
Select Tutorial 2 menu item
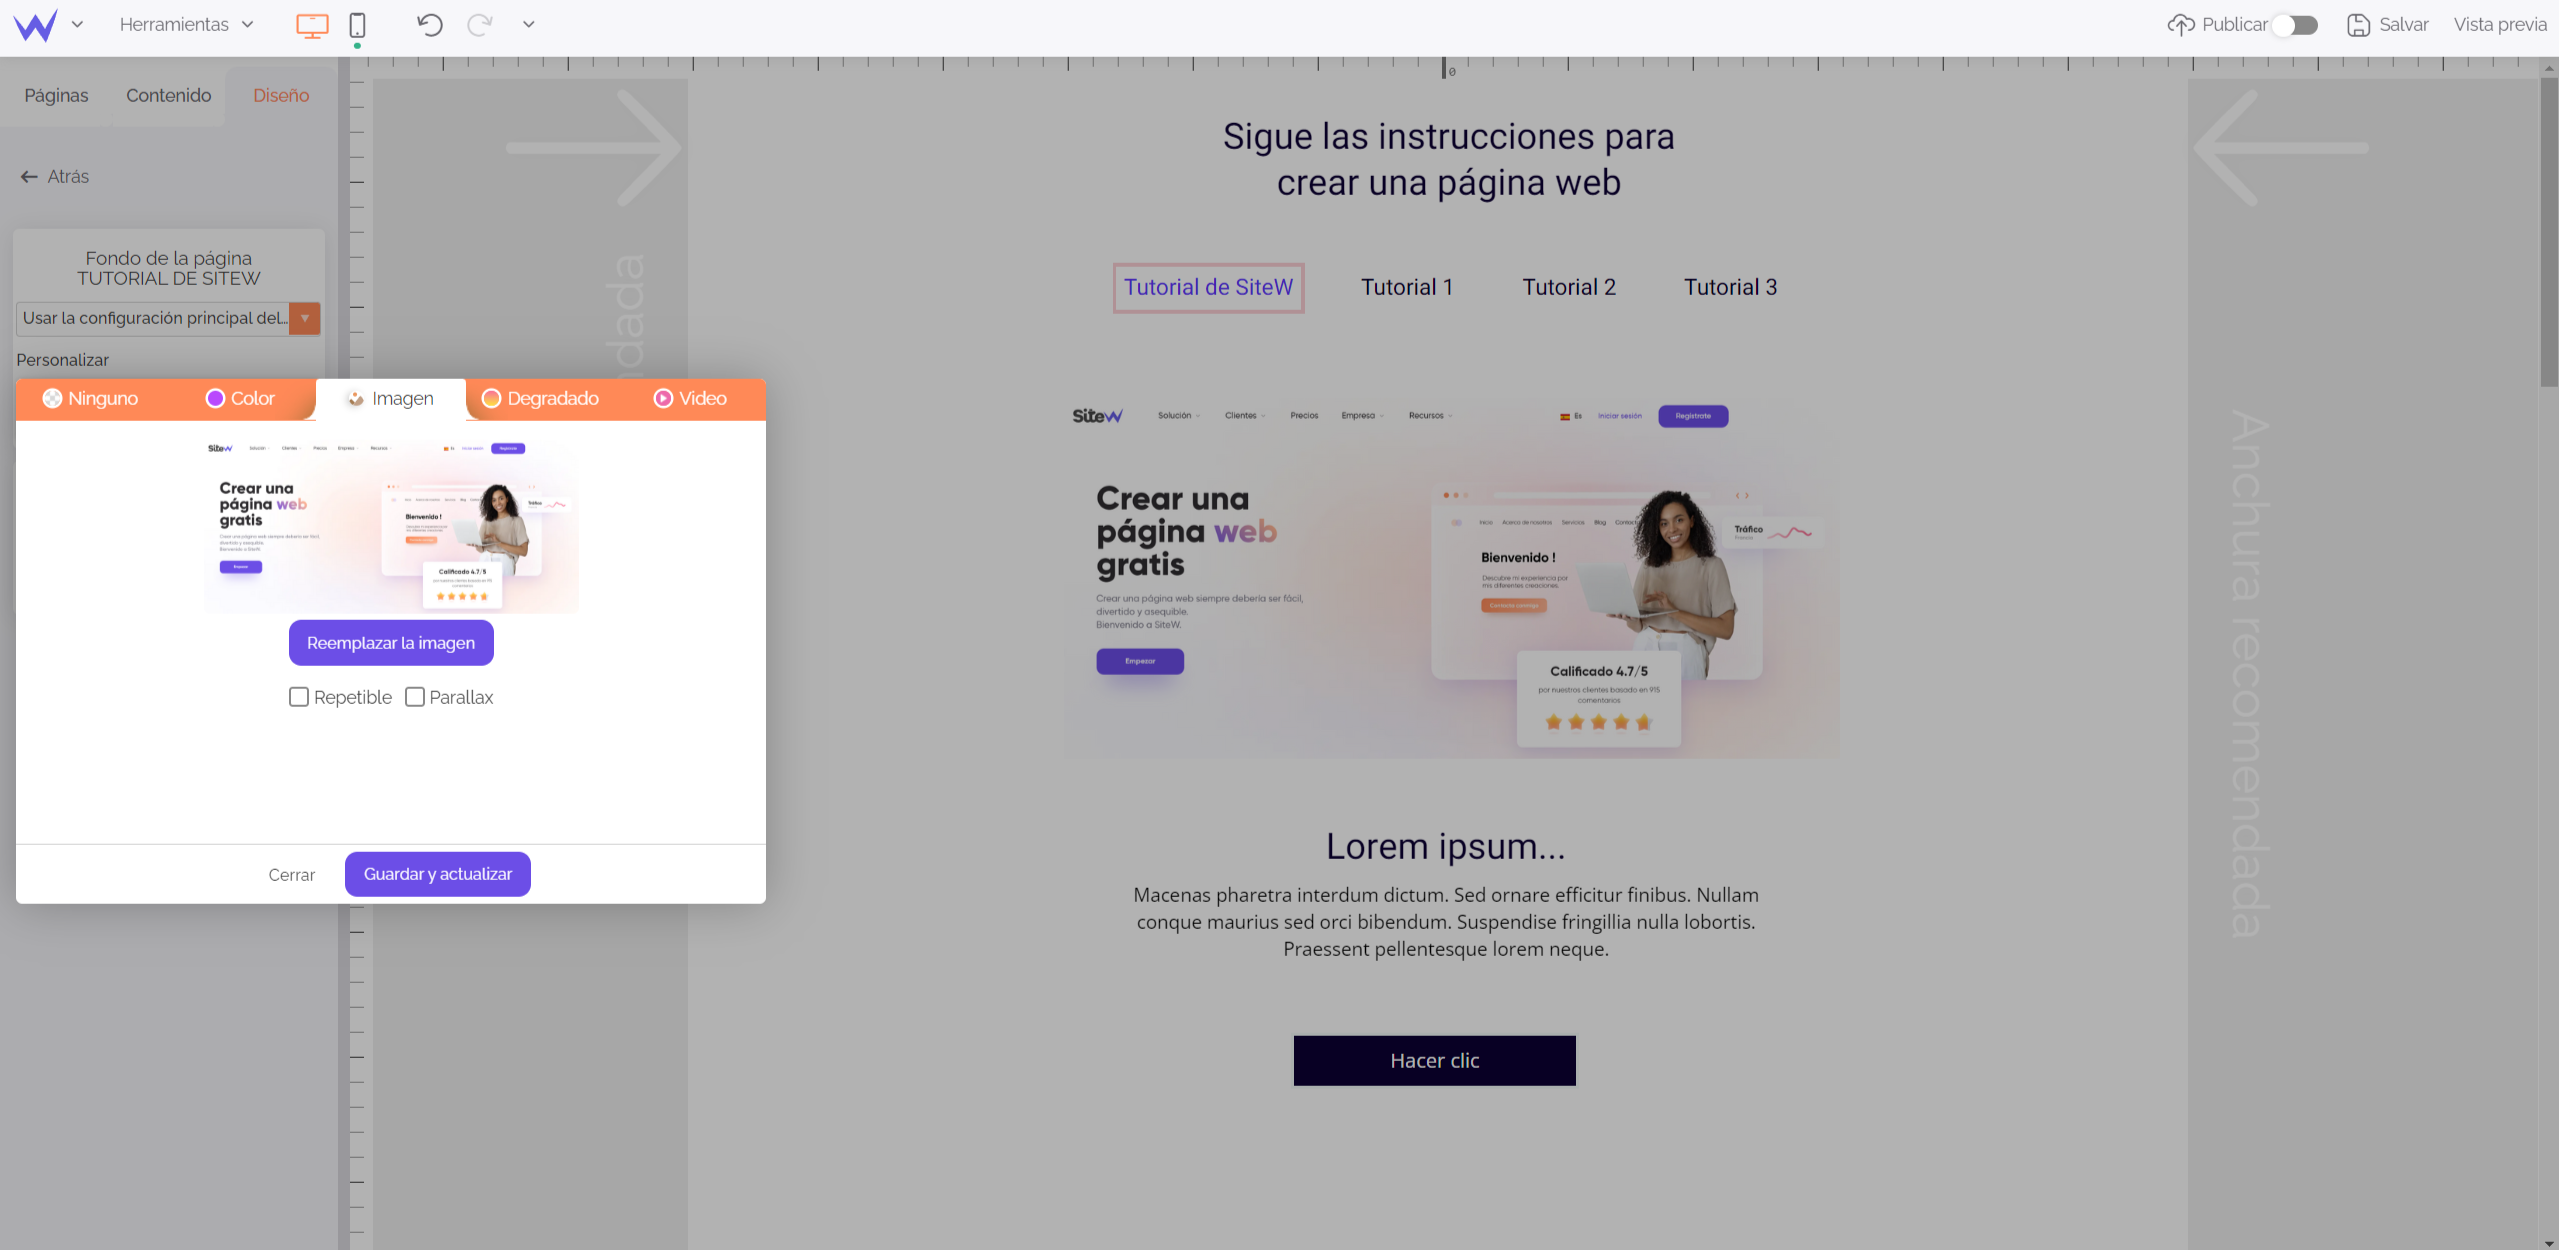pos(1569,288)
